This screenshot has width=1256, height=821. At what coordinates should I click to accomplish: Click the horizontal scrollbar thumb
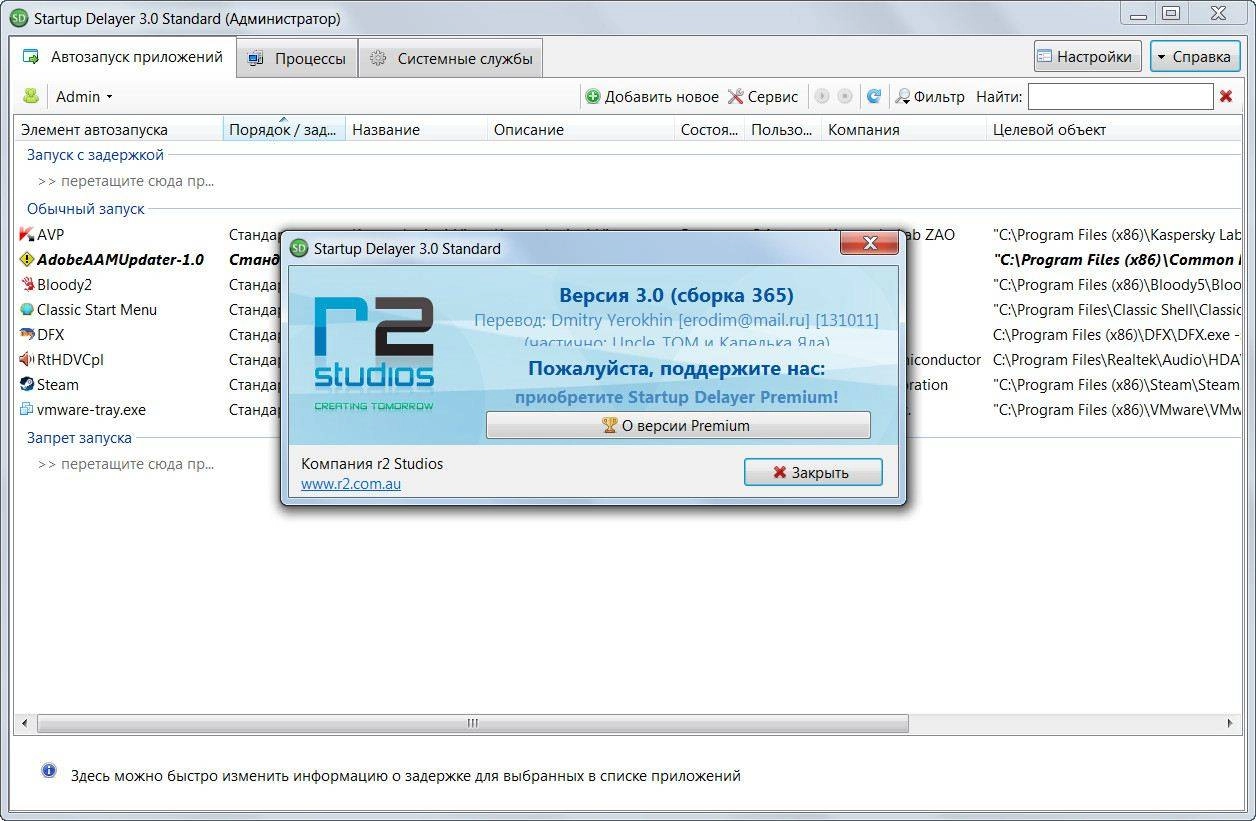pyautogui.click(x=473, y=722)
